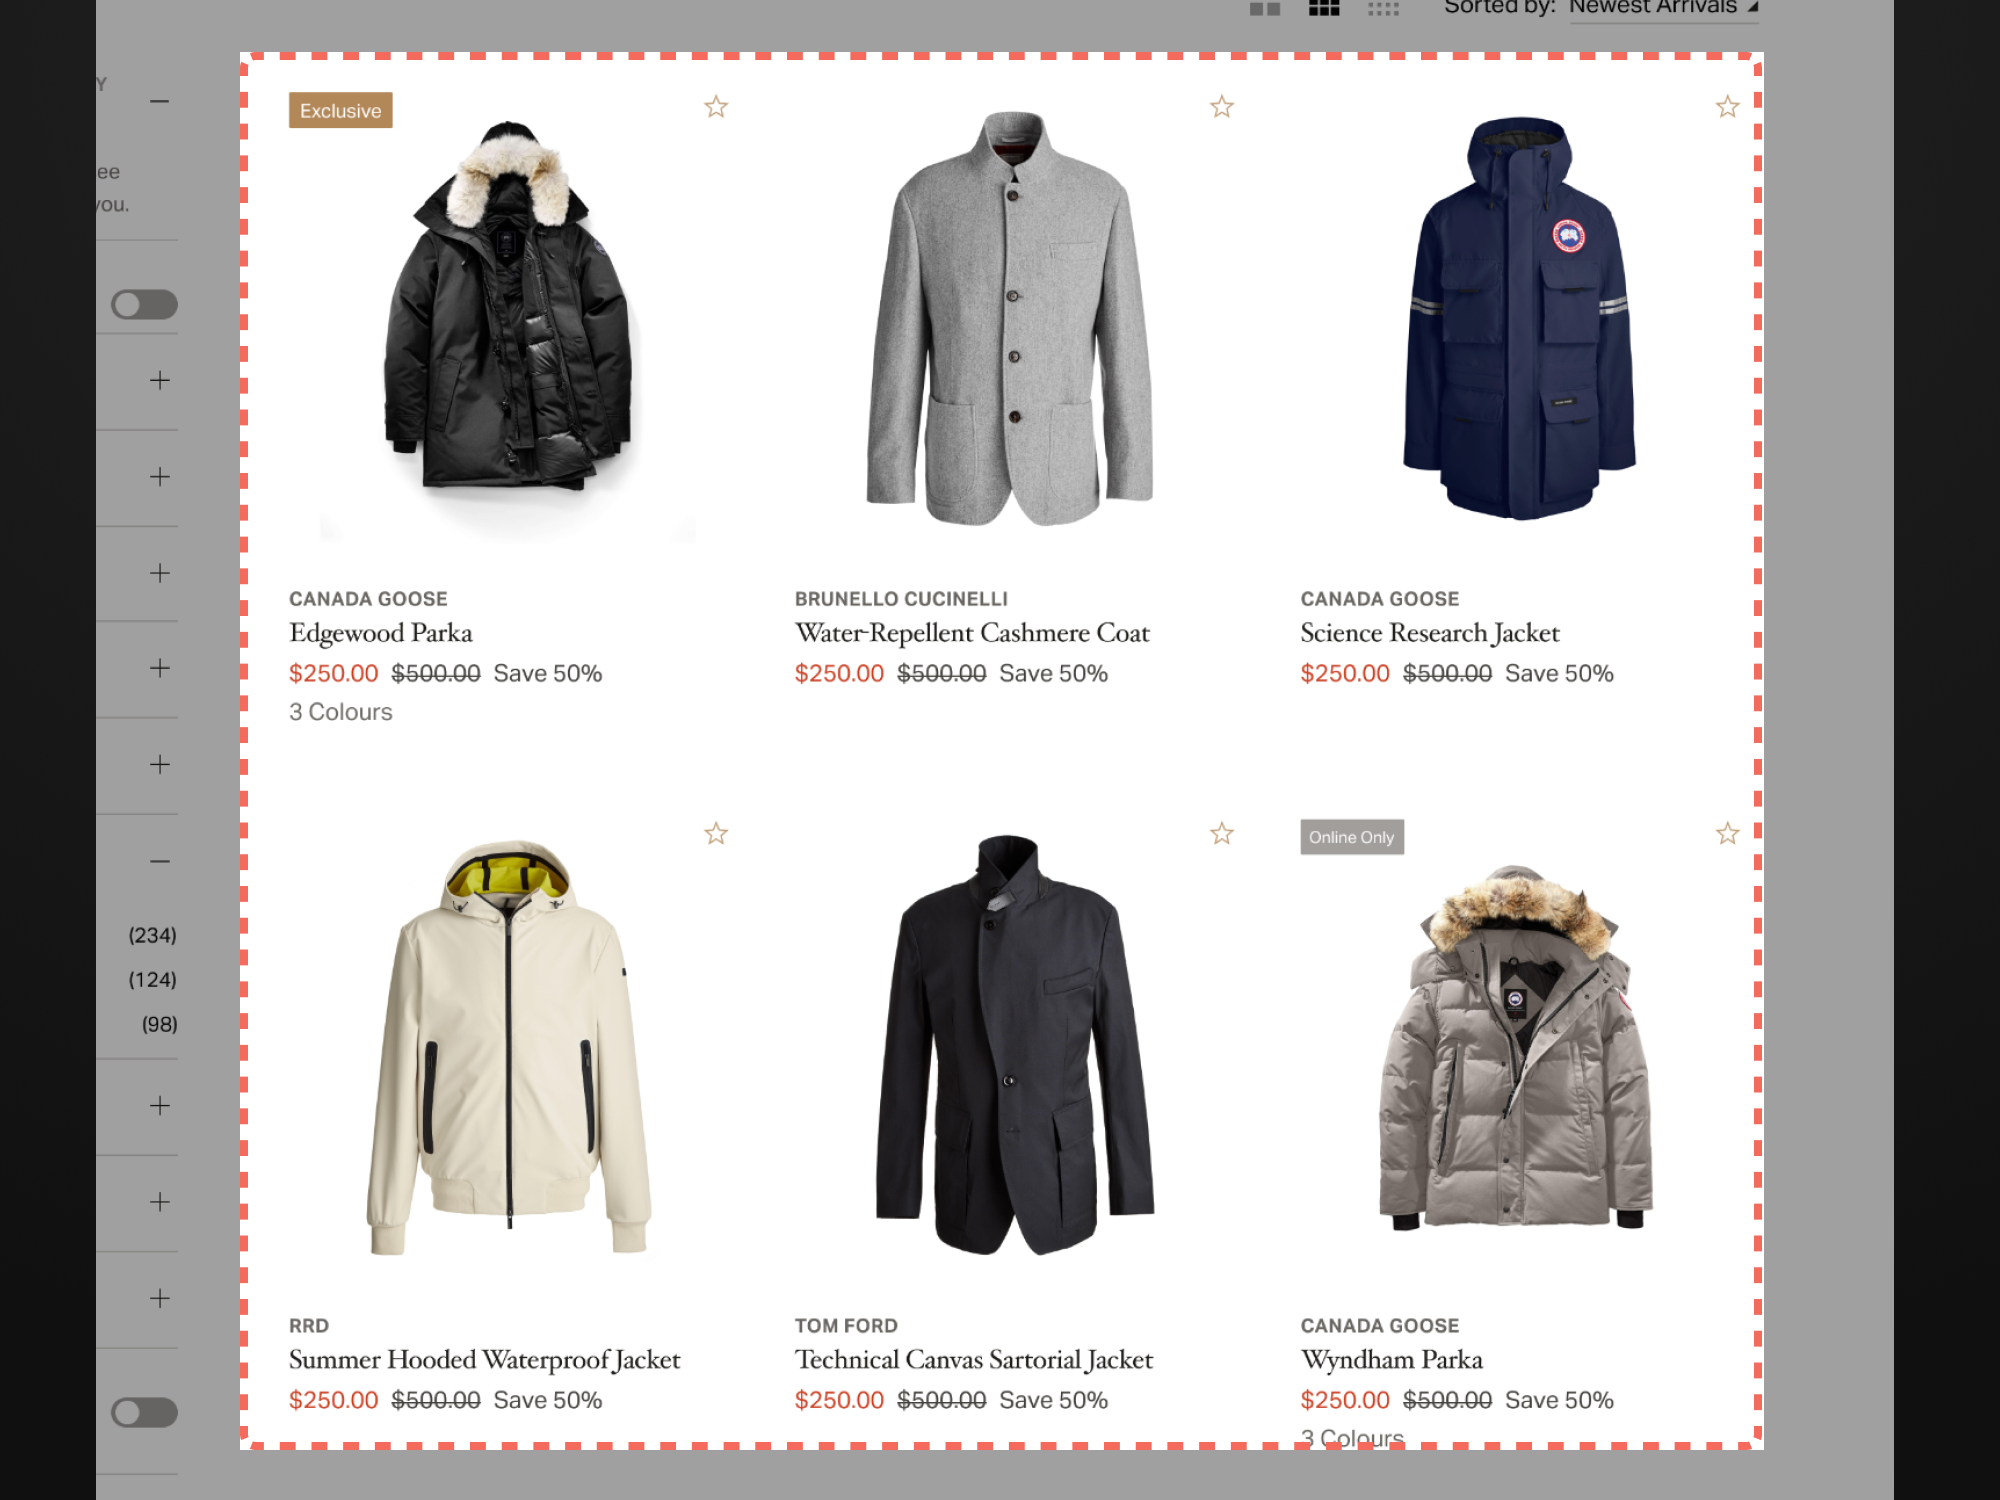
Task: Toggle the lower sidebar filter switch
Action: pos(144,1413)
